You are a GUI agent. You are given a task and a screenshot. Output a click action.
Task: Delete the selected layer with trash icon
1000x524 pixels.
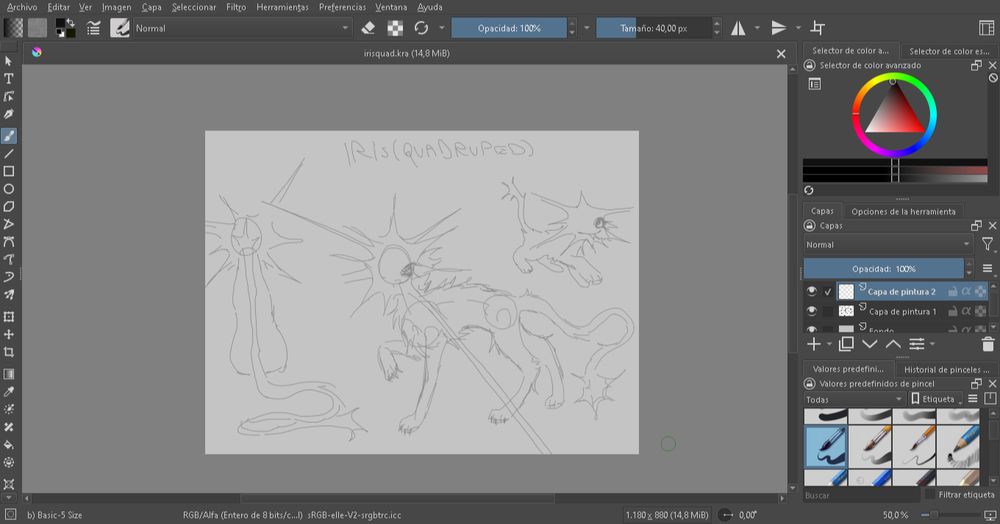click(x=988, y=345)
